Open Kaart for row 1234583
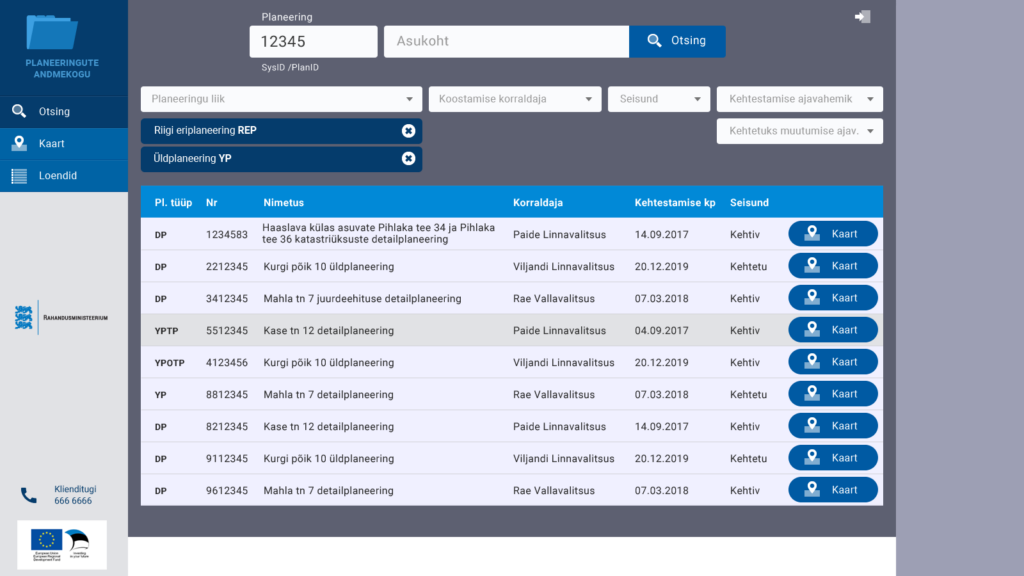Viewport: 1024px width, 576px height. tap(833, 234)
